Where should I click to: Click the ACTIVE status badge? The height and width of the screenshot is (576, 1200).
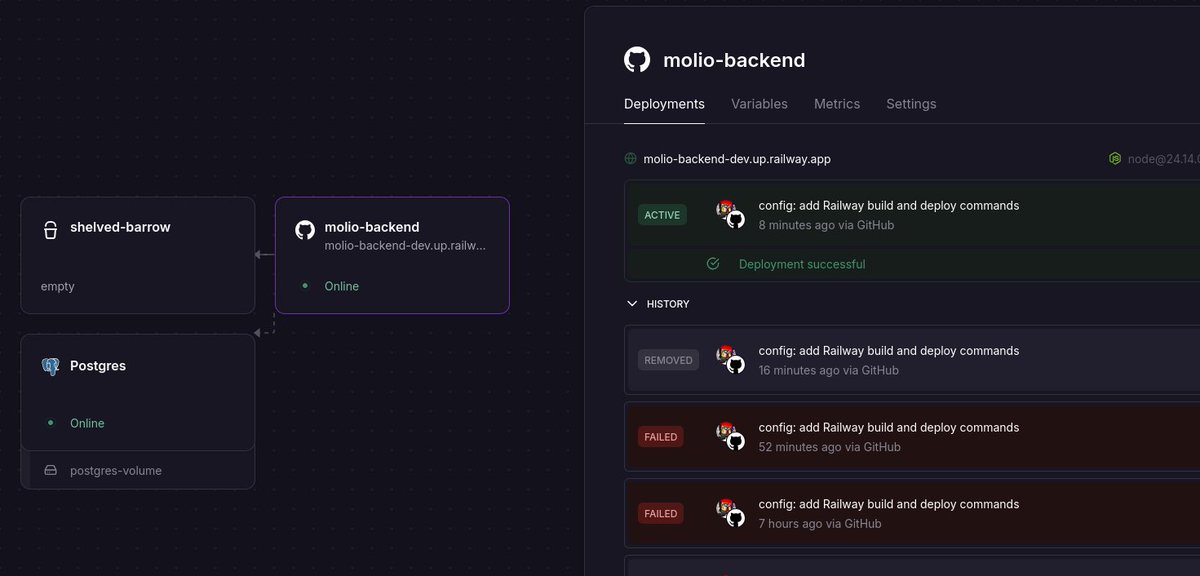pos(662,215)
